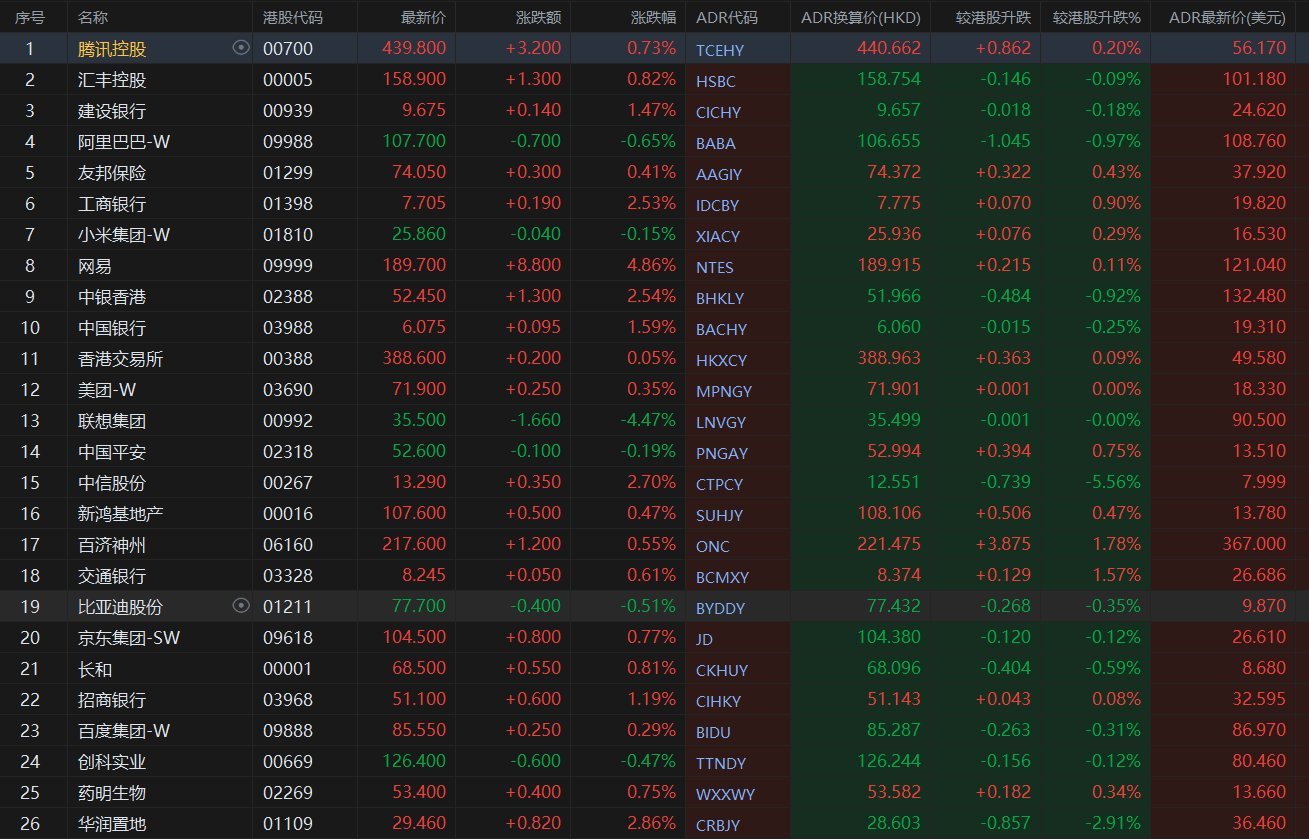Select 药明生物 from the list
Image resolution: width=1309 pixels, height=839 pixels.
point(112,792)
